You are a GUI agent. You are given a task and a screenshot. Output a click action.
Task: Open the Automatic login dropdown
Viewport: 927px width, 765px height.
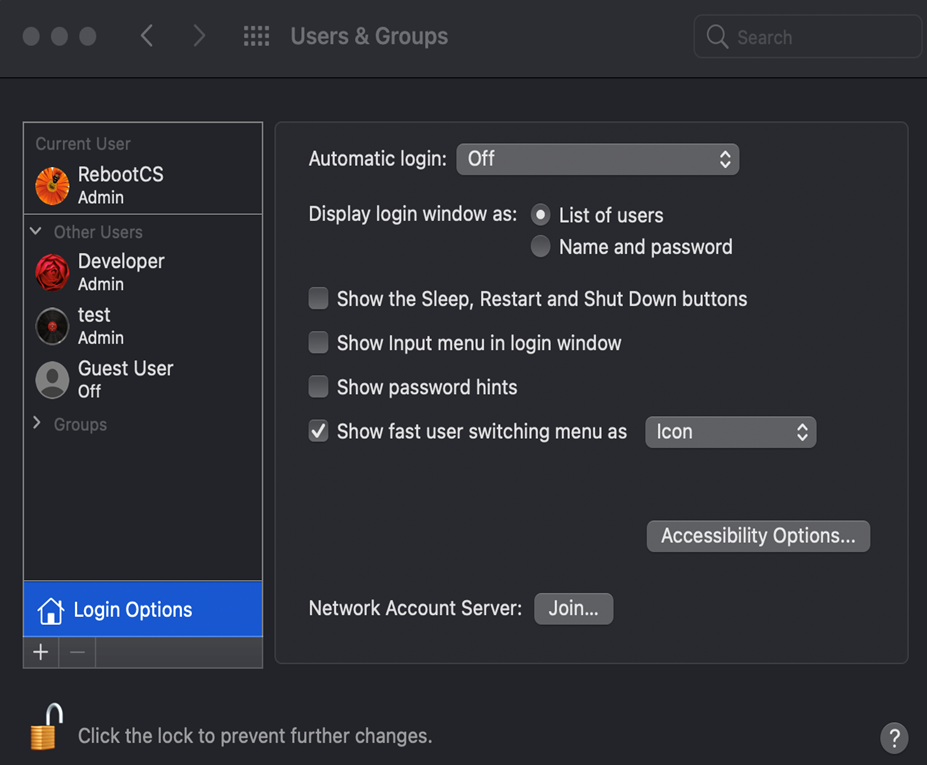[x=597, y=159]
